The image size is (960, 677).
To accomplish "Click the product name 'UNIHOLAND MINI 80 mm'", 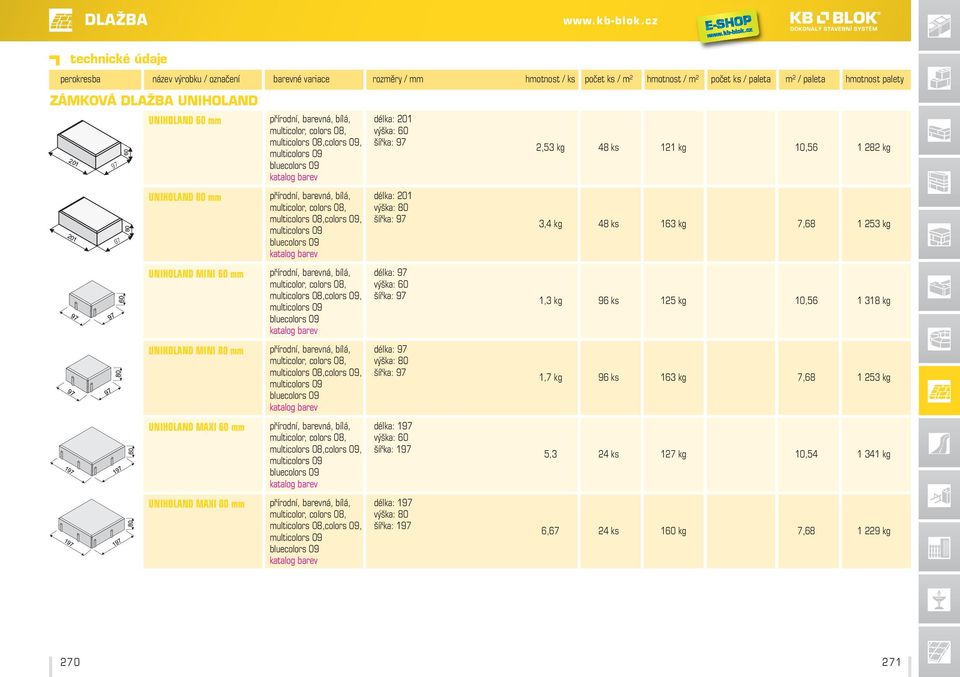I will (x=196, y=351).
